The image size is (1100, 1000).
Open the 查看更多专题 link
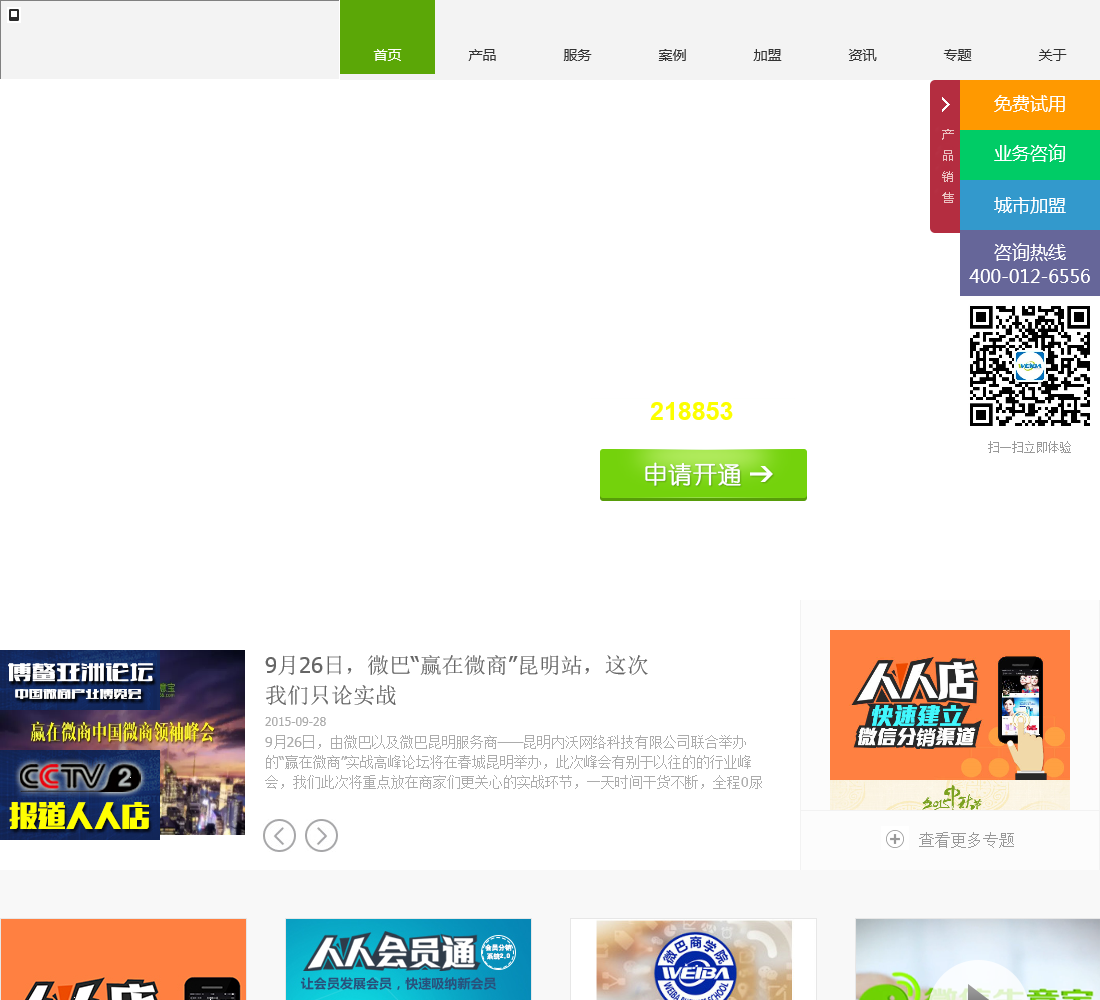coord(966,840)
